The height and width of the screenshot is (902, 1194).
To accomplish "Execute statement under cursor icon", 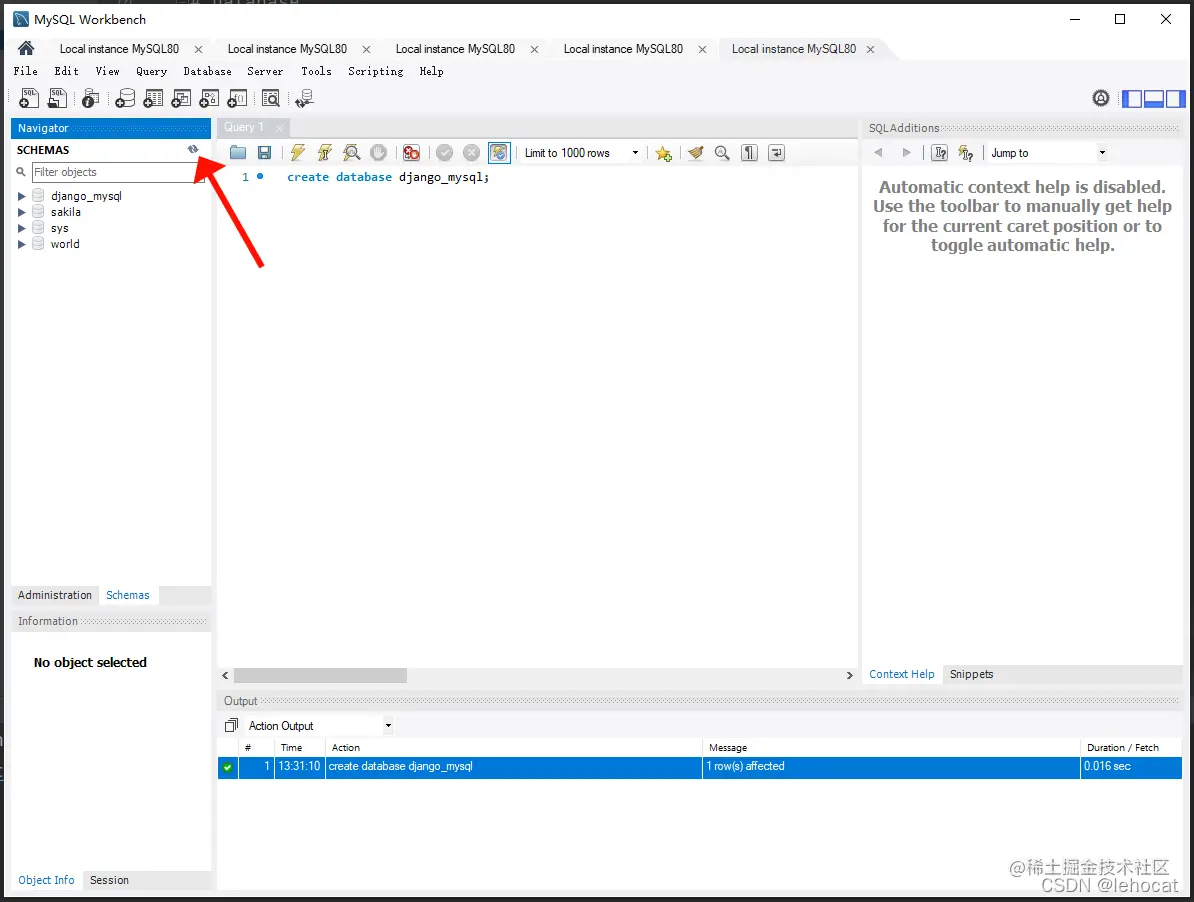I will 324,153.
